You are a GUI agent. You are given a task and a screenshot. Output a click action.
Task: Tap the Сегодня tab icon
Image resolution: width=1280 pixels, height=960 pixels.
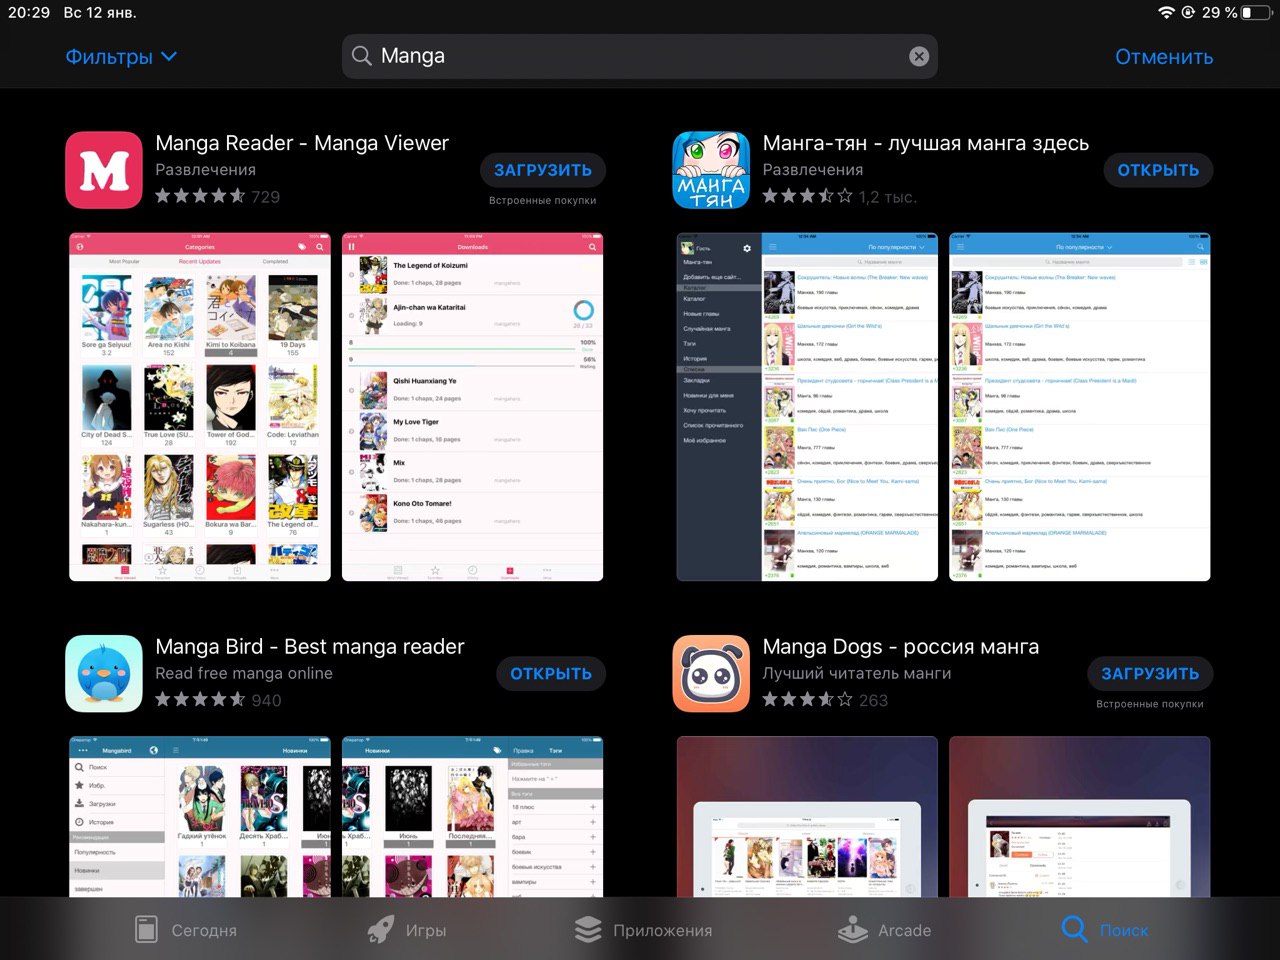click(146, 930)
